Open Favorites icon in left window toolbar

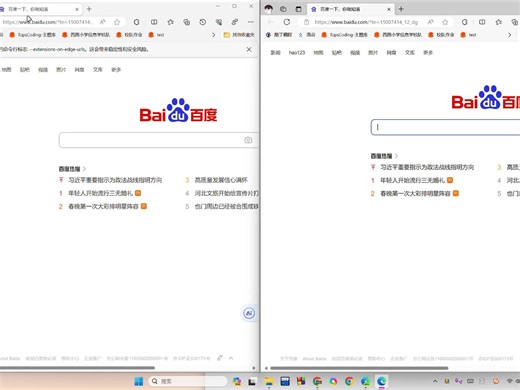(171, 22)
